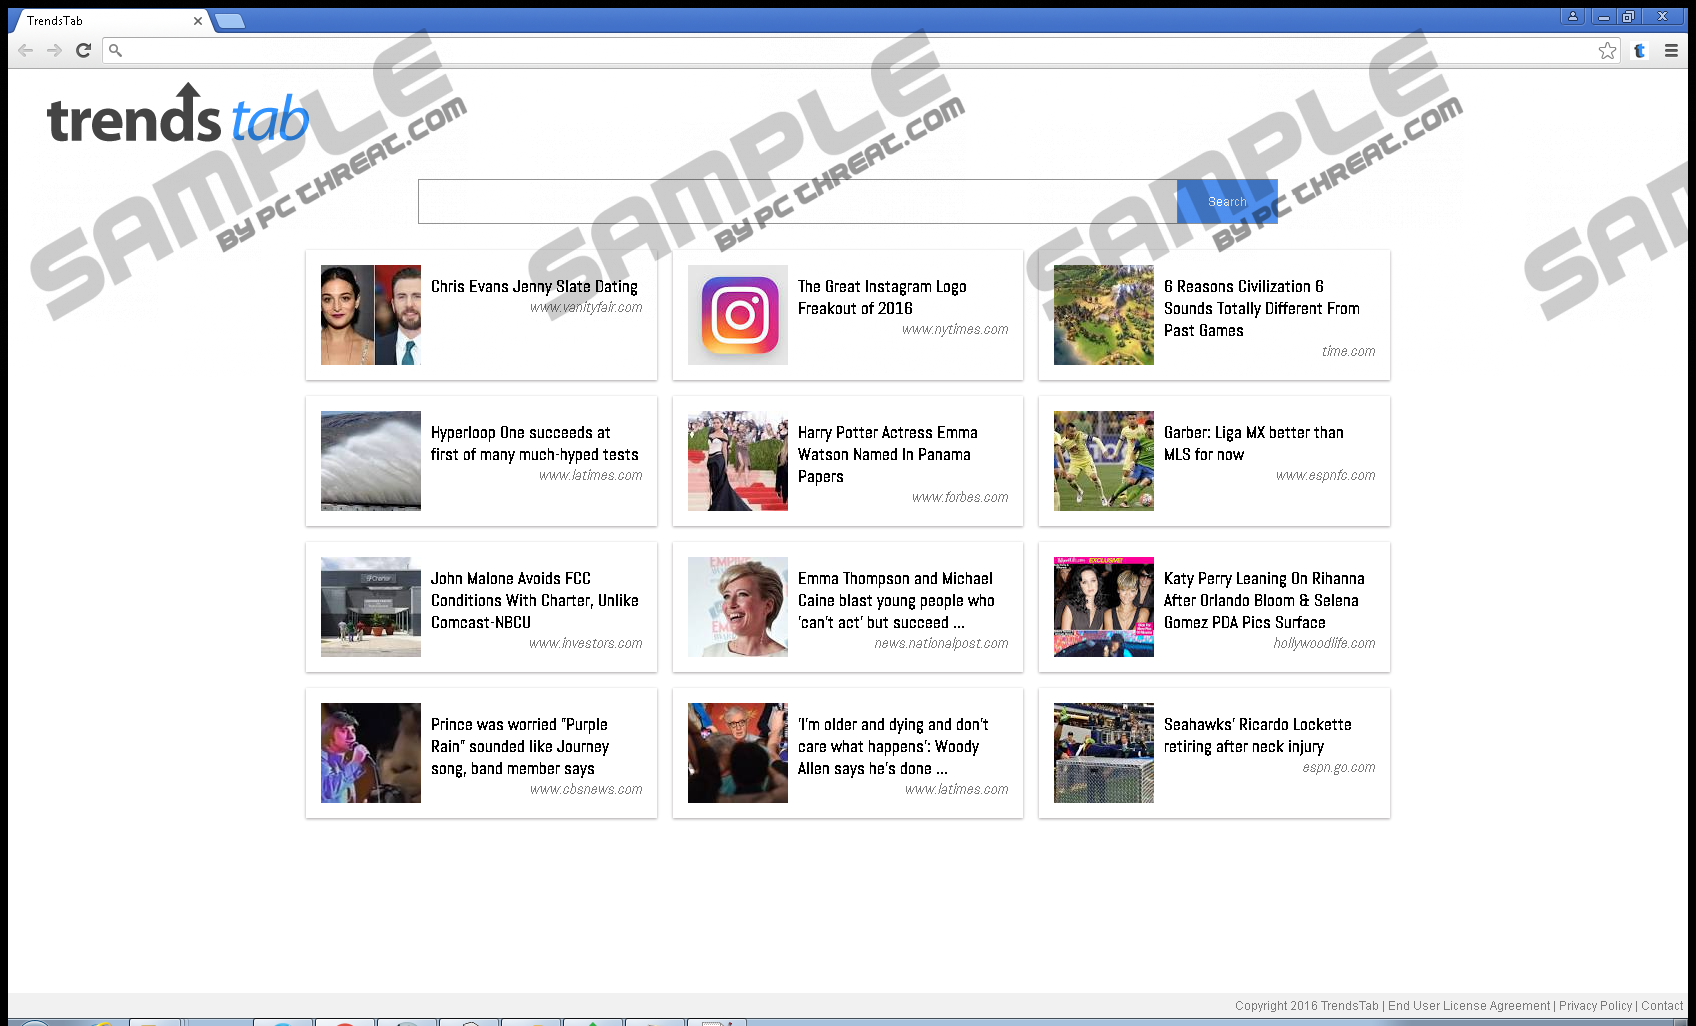Click the TrendsTab extension icon
1696x1026 pixels.
[1639, 51]
